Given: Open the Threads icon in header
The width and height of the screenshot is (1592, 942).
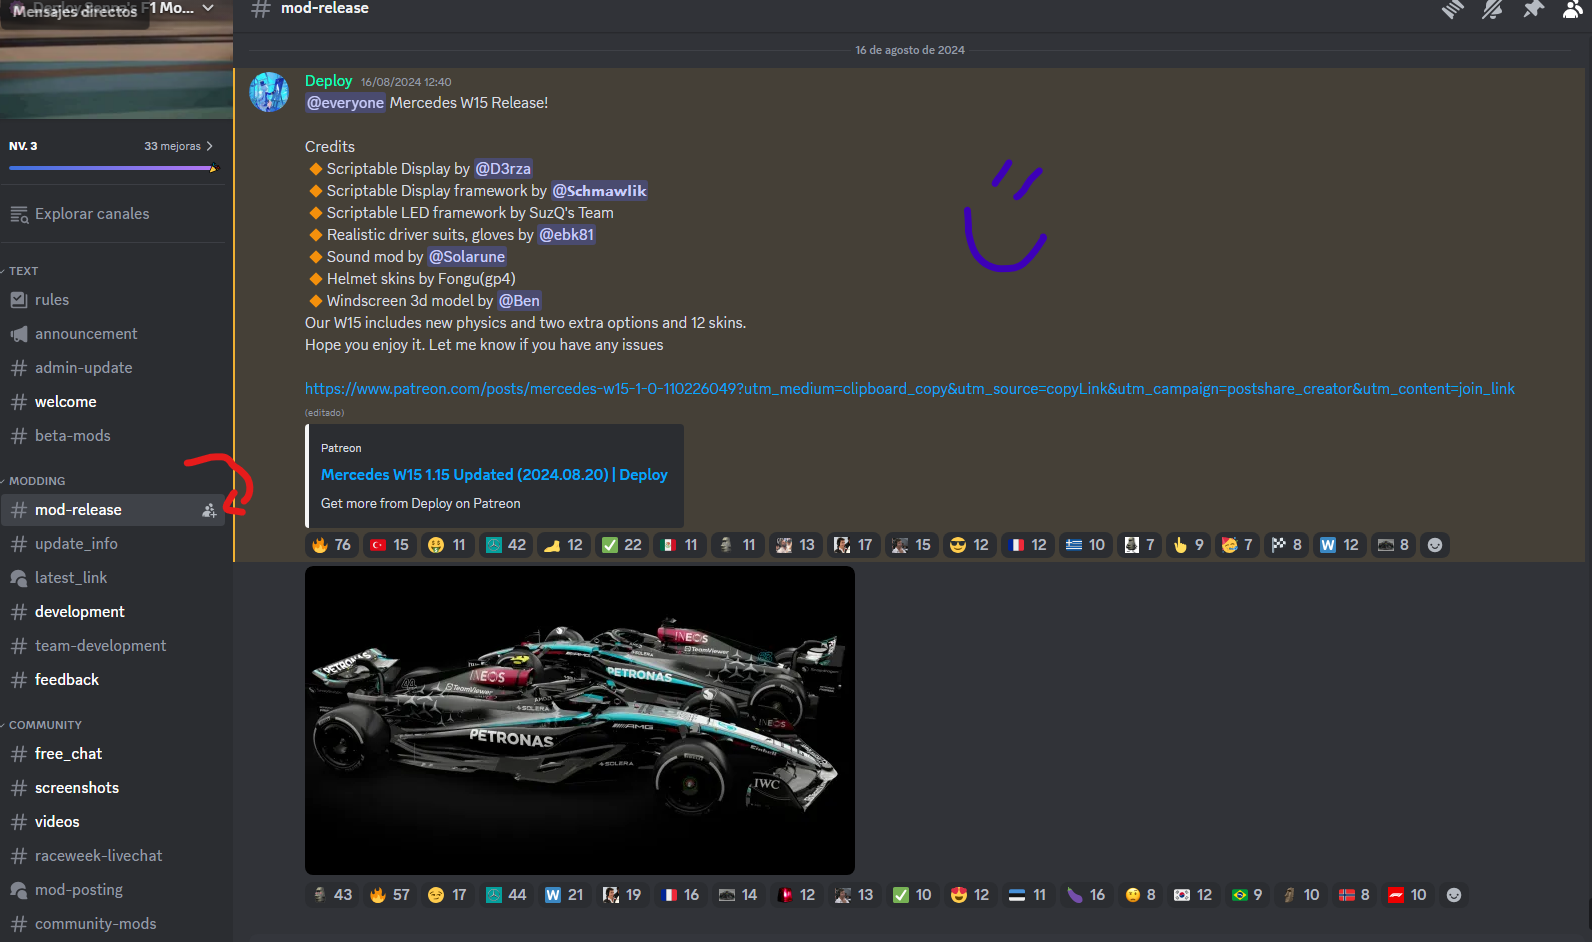Looking at the screenshot, I should click(1453, 9).
